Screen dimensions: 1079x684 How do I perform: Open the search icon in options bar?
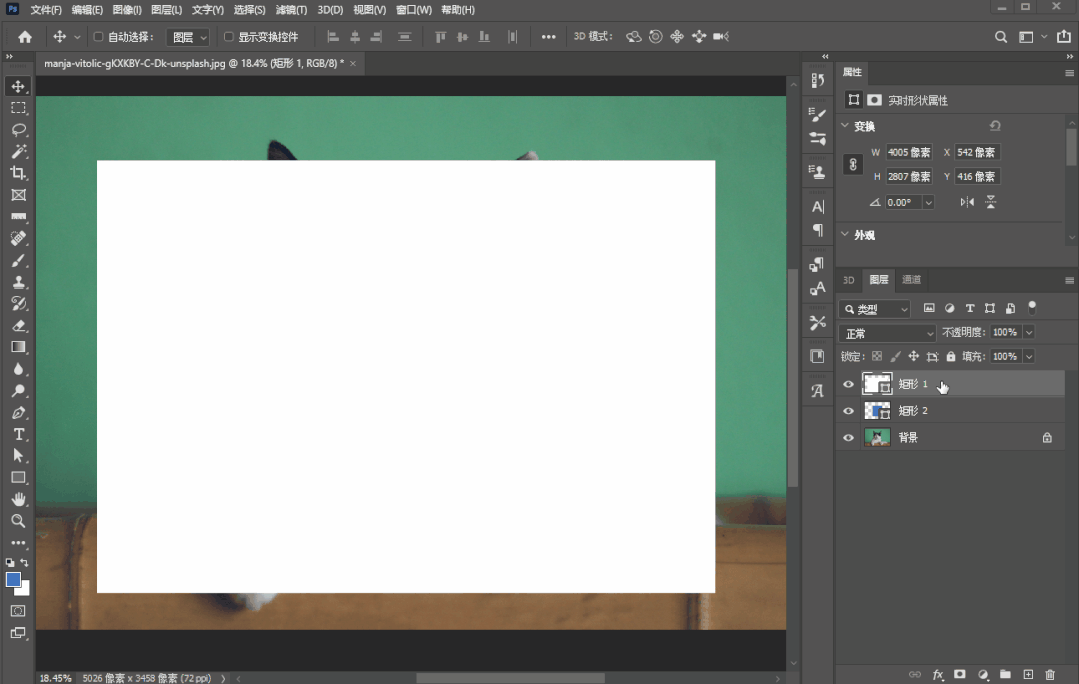point(1001,37)
